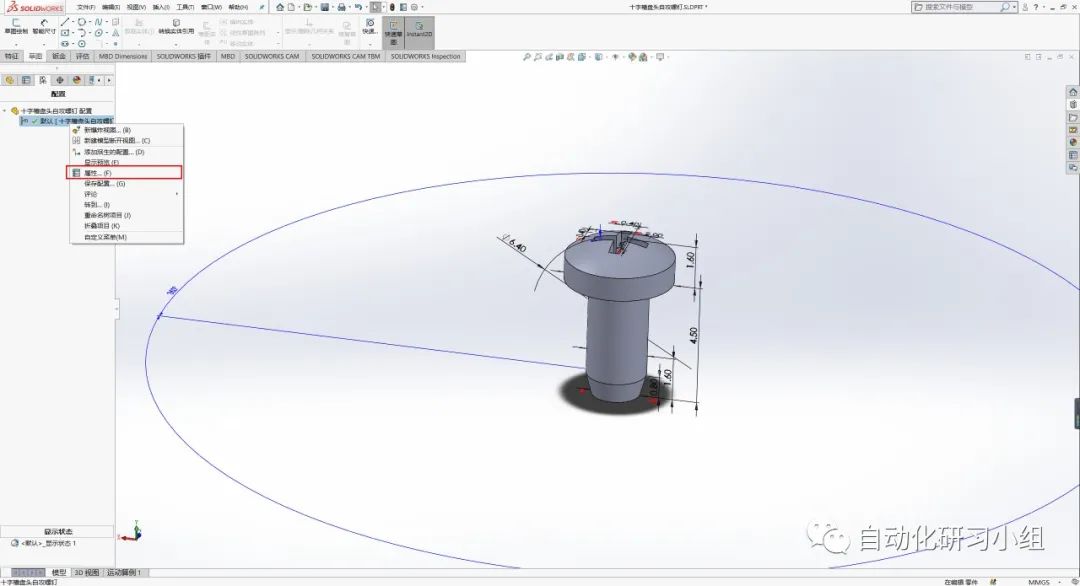Select 属性... (F) in the context menu
The width and height of the screenshot is (1080, 586).
[125, 173]
